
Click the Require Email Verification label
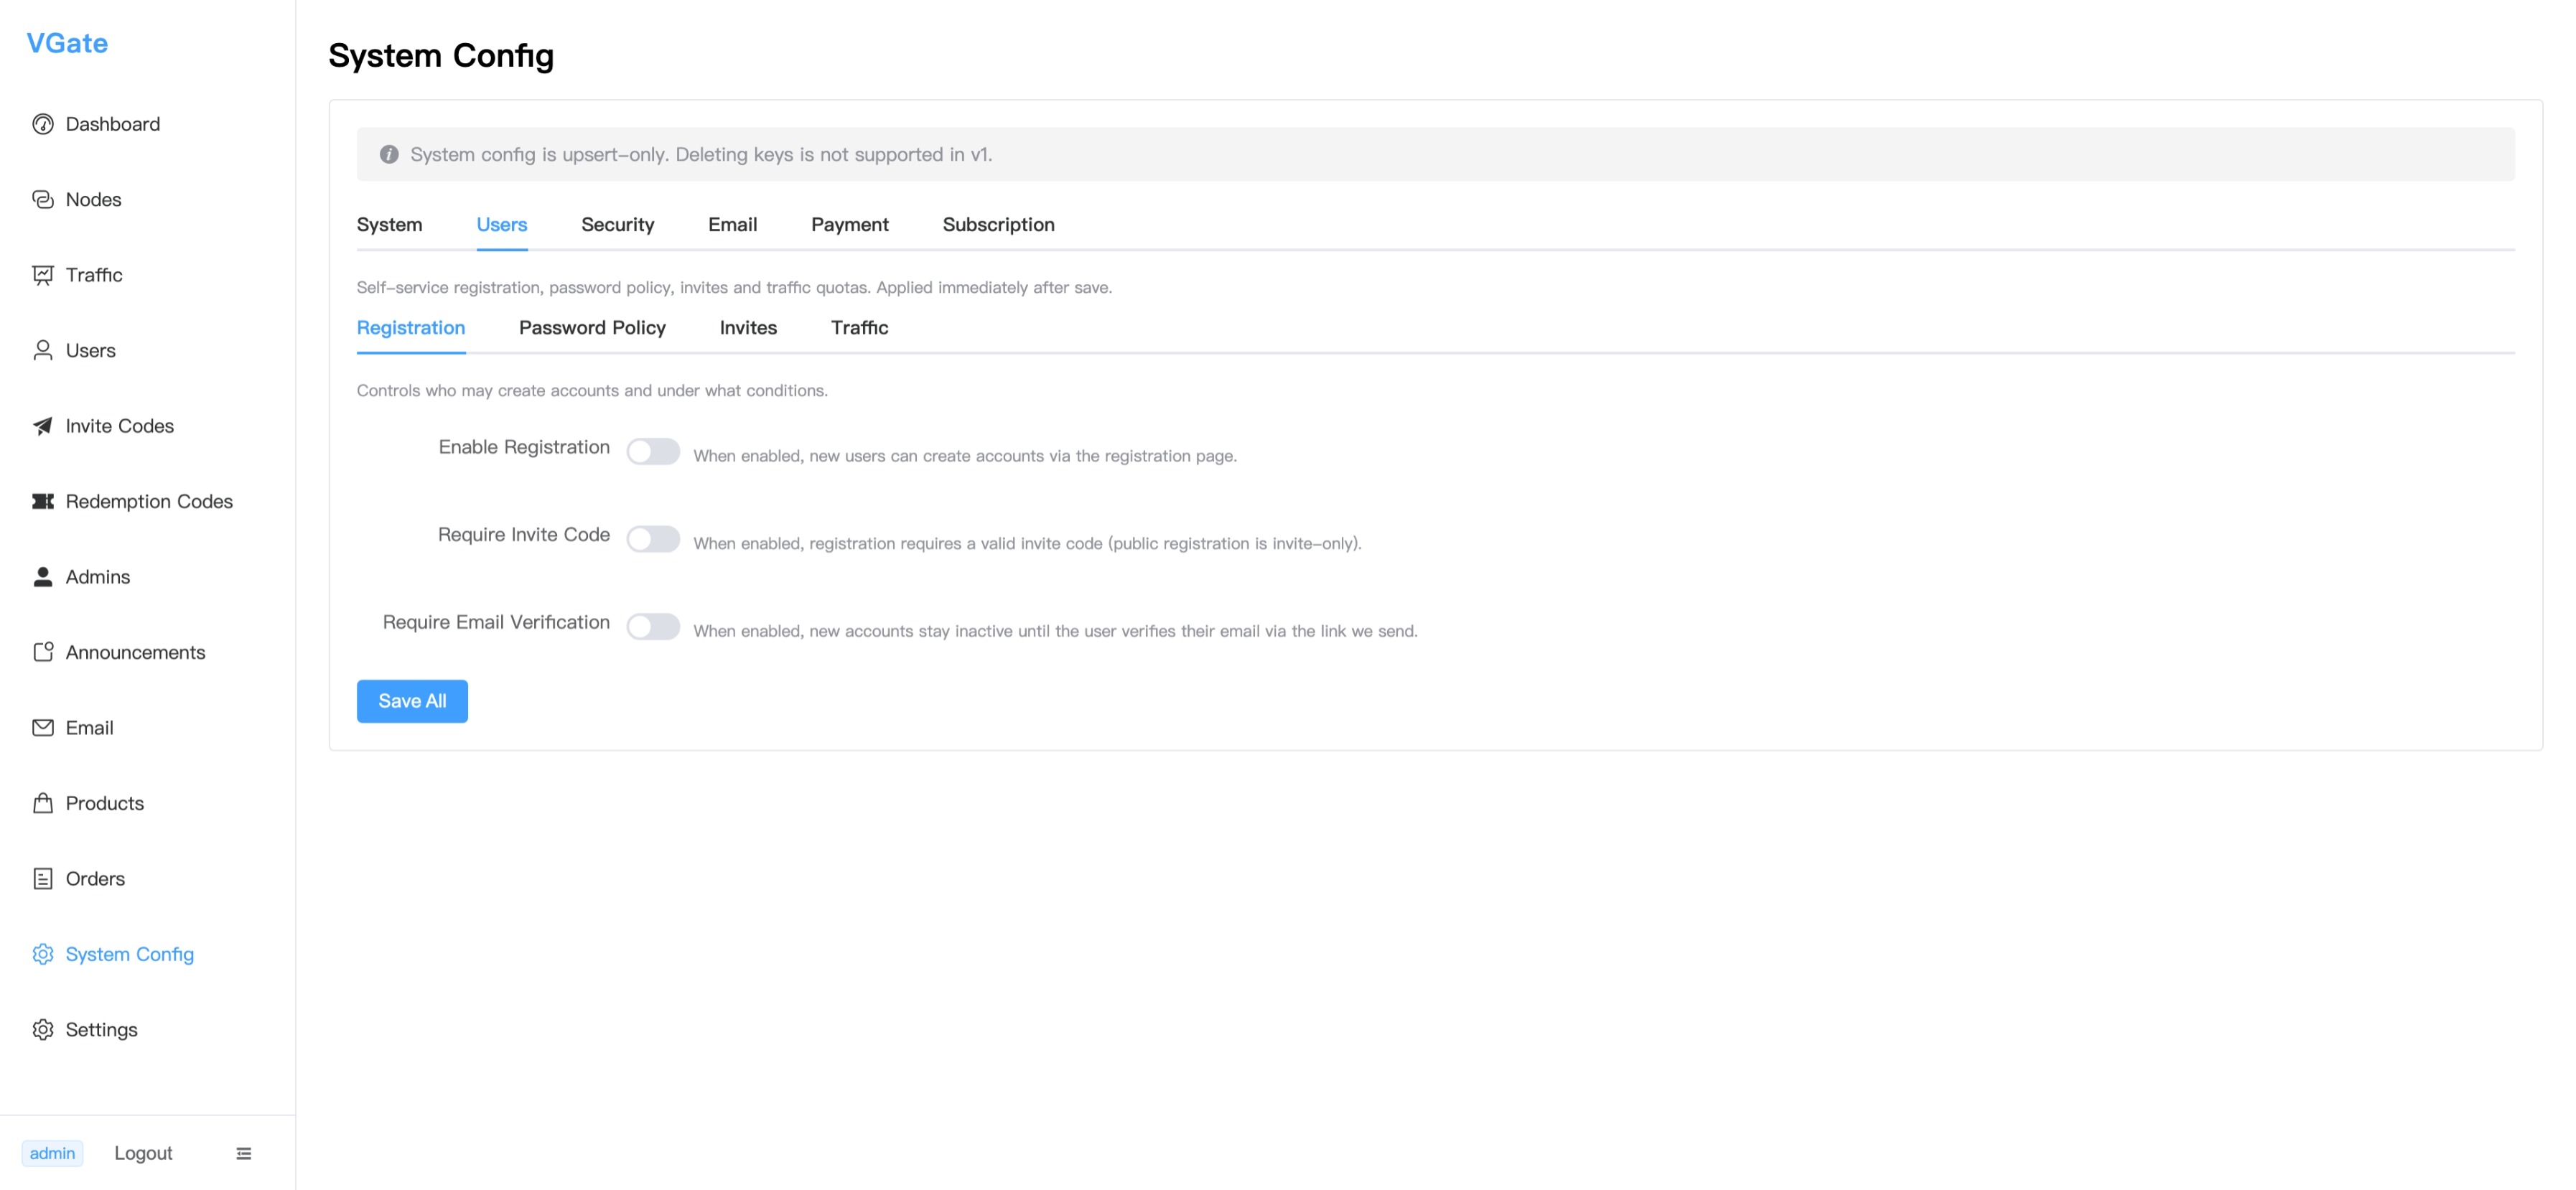[496, 622]
